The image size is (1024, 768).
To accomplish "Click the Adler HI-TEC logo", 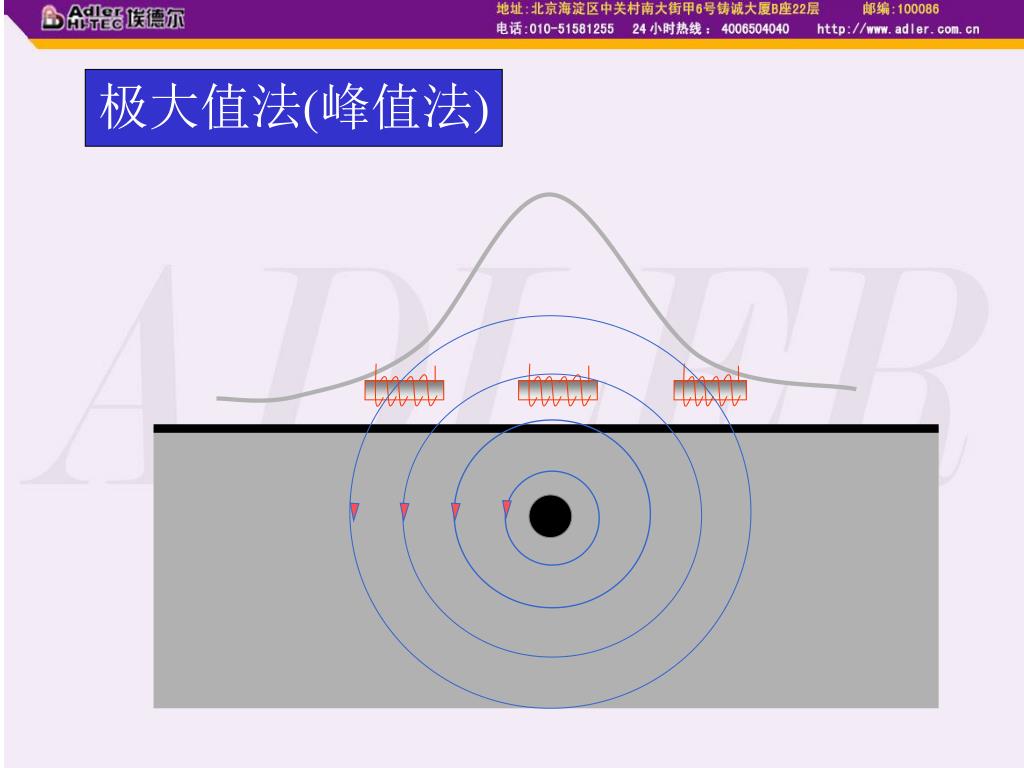I will click(112, 18).
